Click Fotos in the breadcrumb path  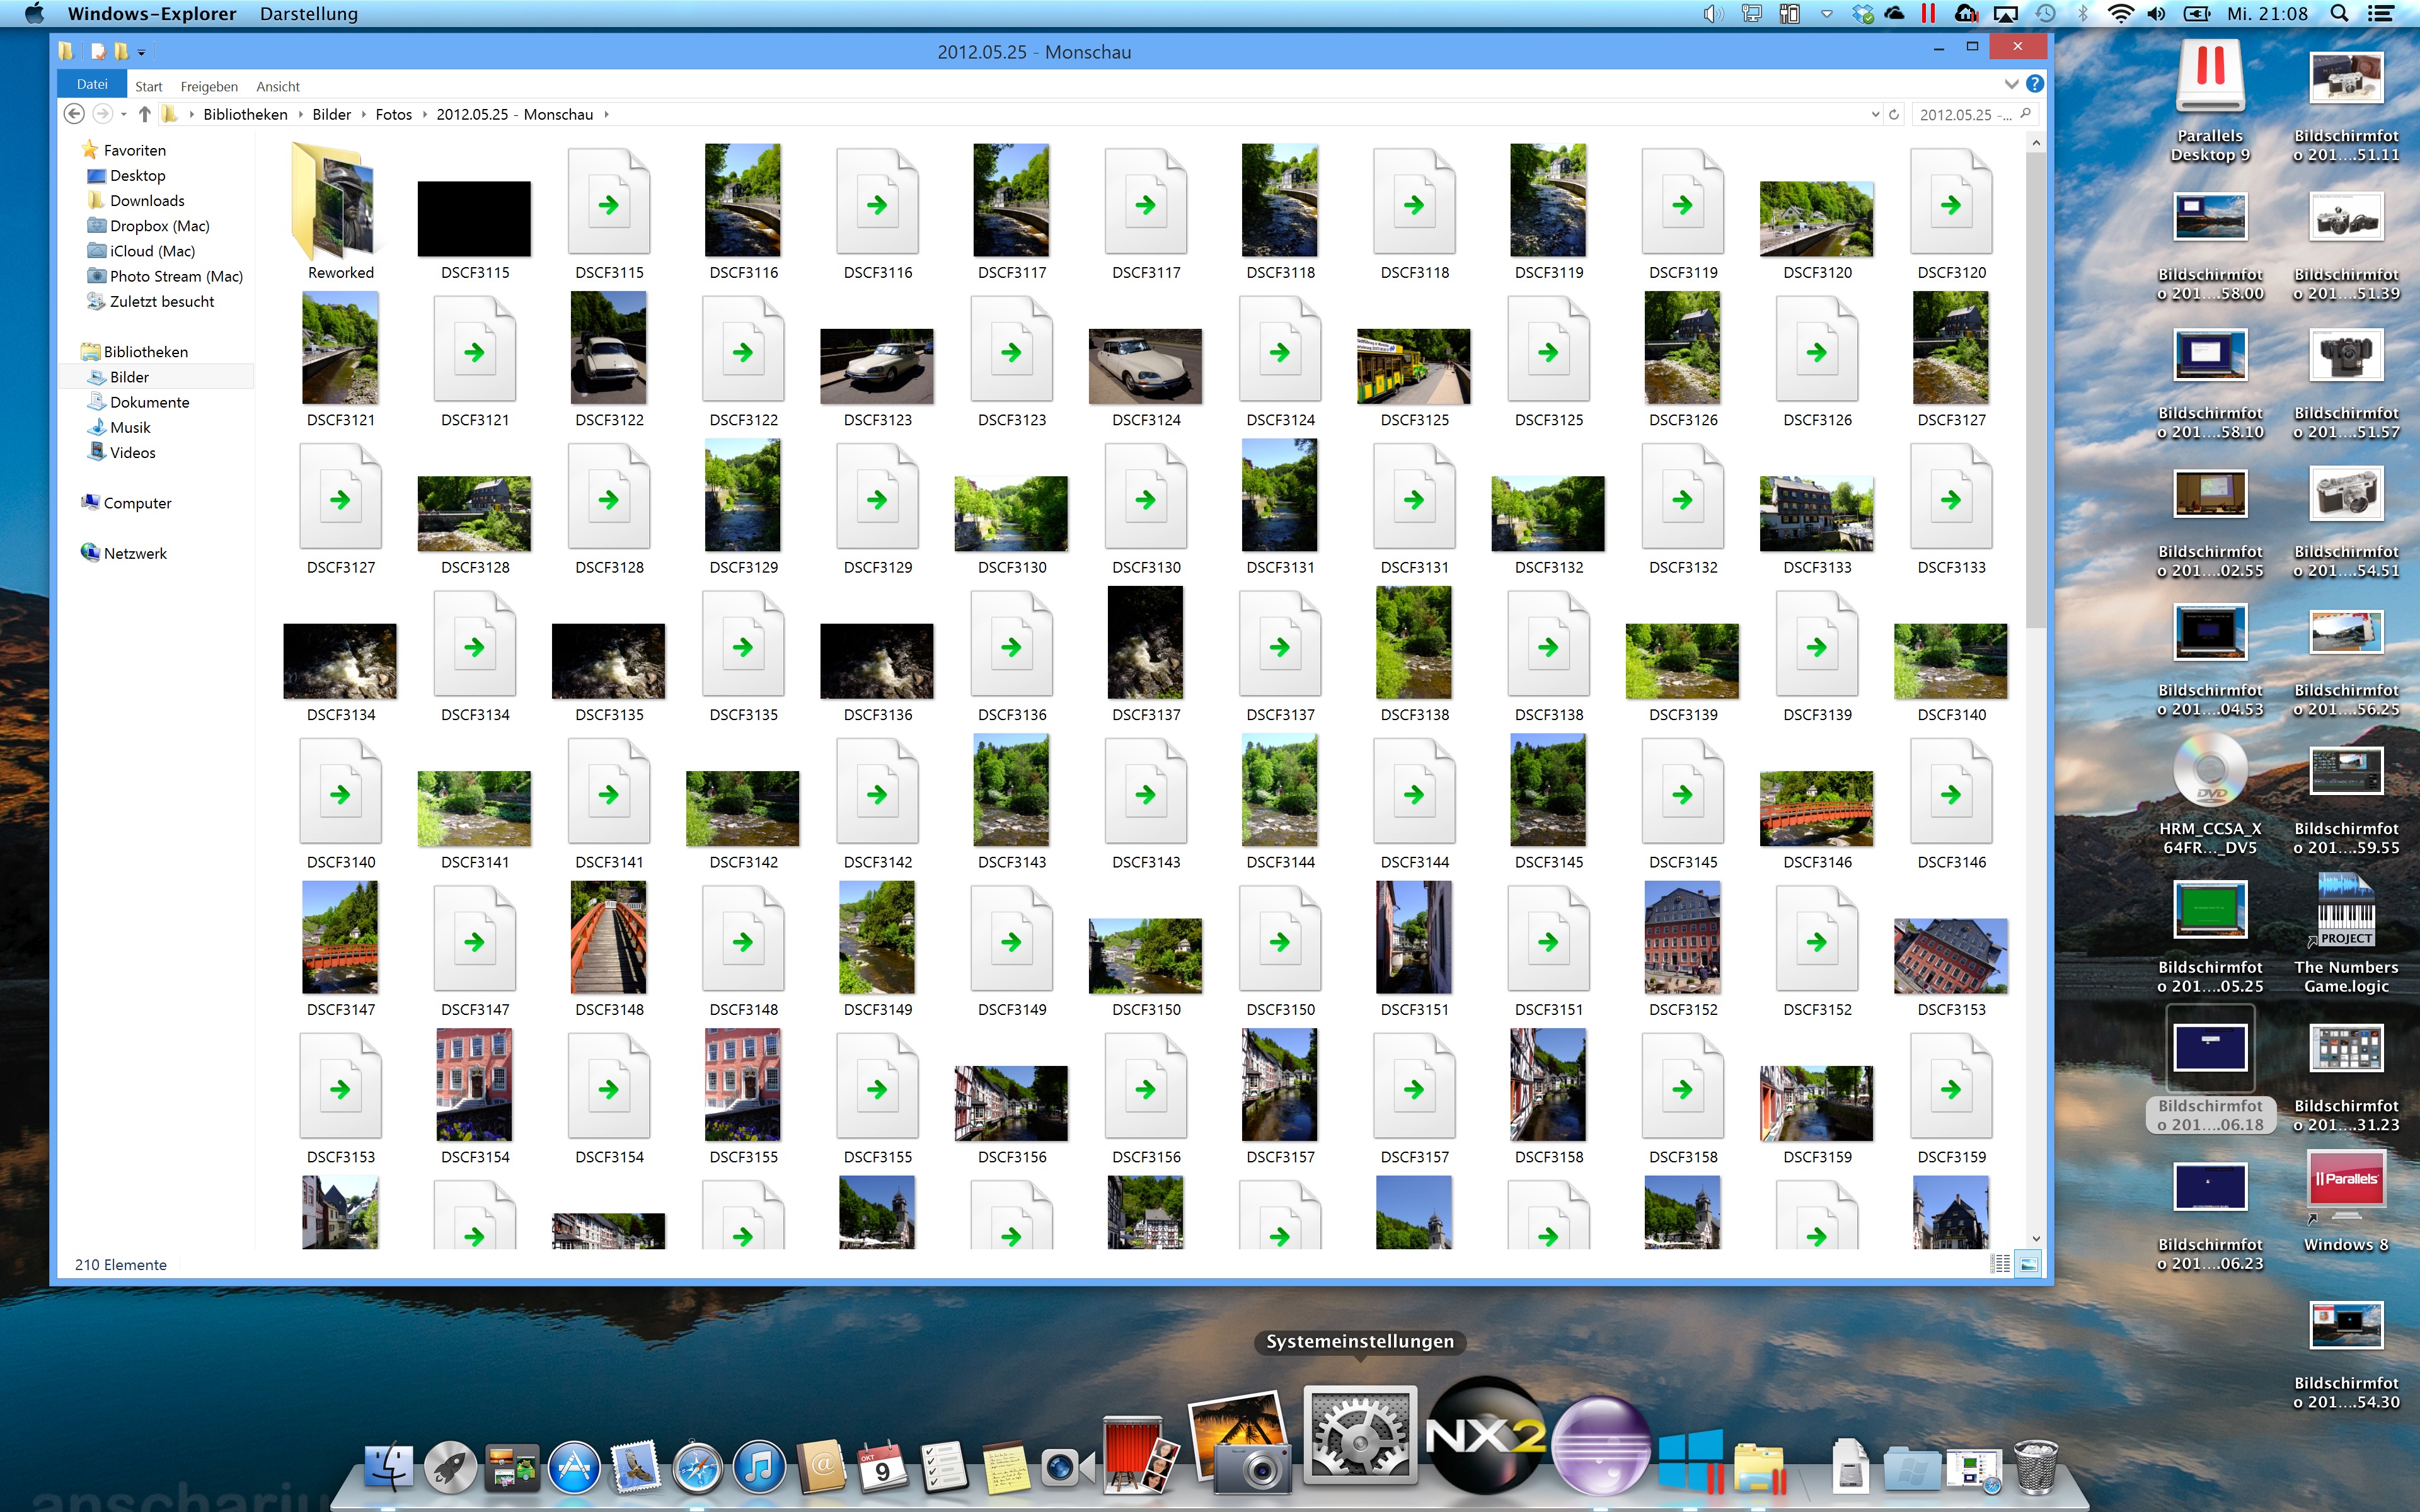[393, 114]
